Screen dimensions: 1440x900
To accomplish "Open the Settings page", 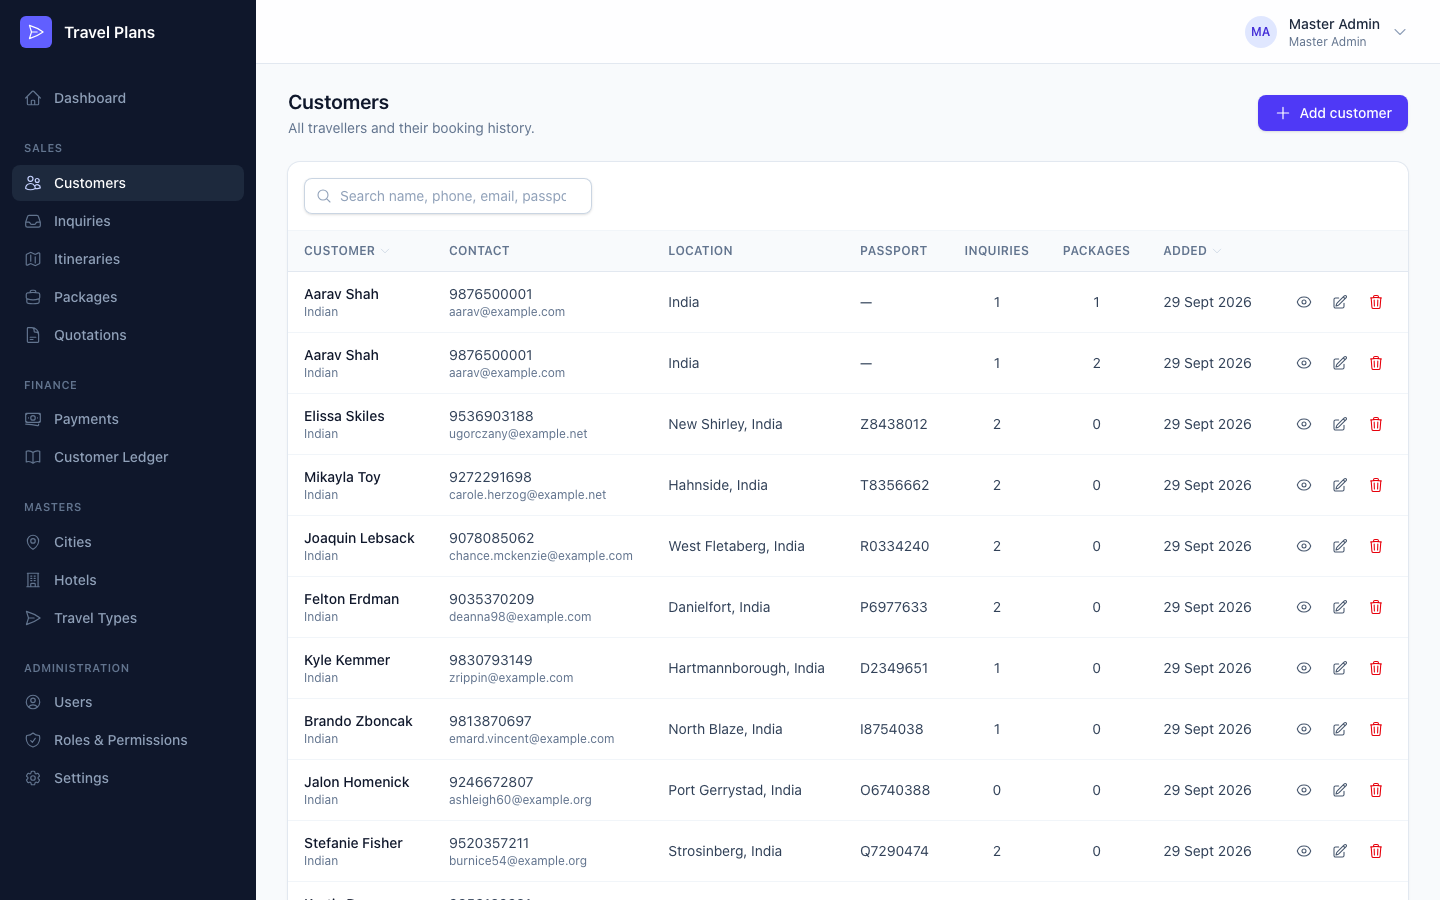I will [x=128, y=778].
